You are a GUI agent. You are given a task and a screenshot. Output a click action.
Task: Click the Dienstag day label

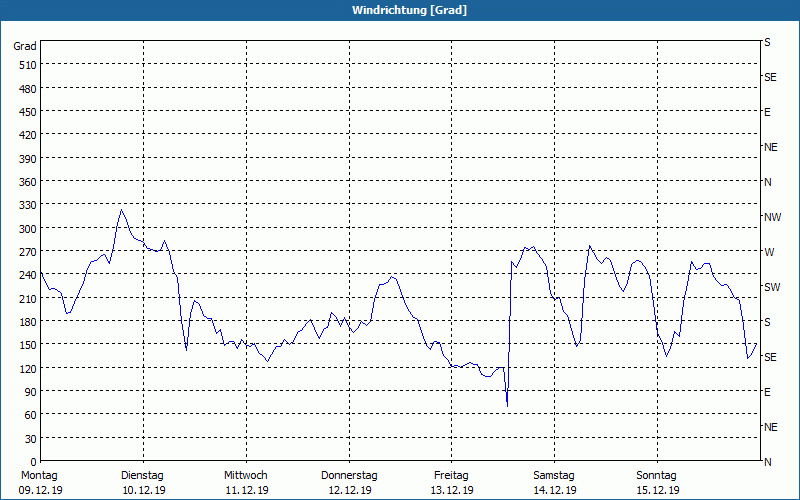point(142,476)
